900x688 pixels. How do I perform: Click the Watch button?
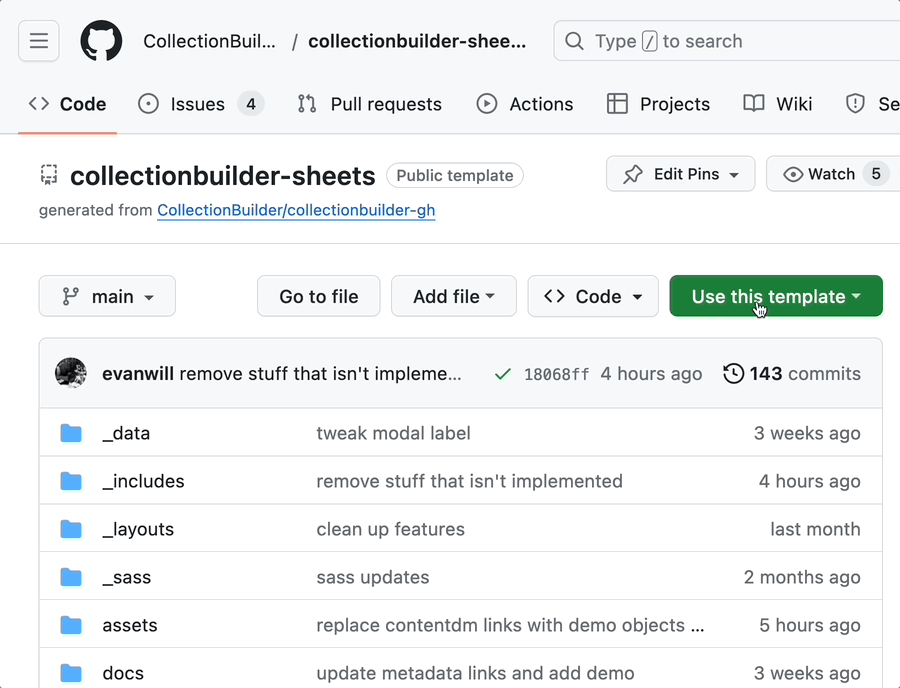point(832,174)
